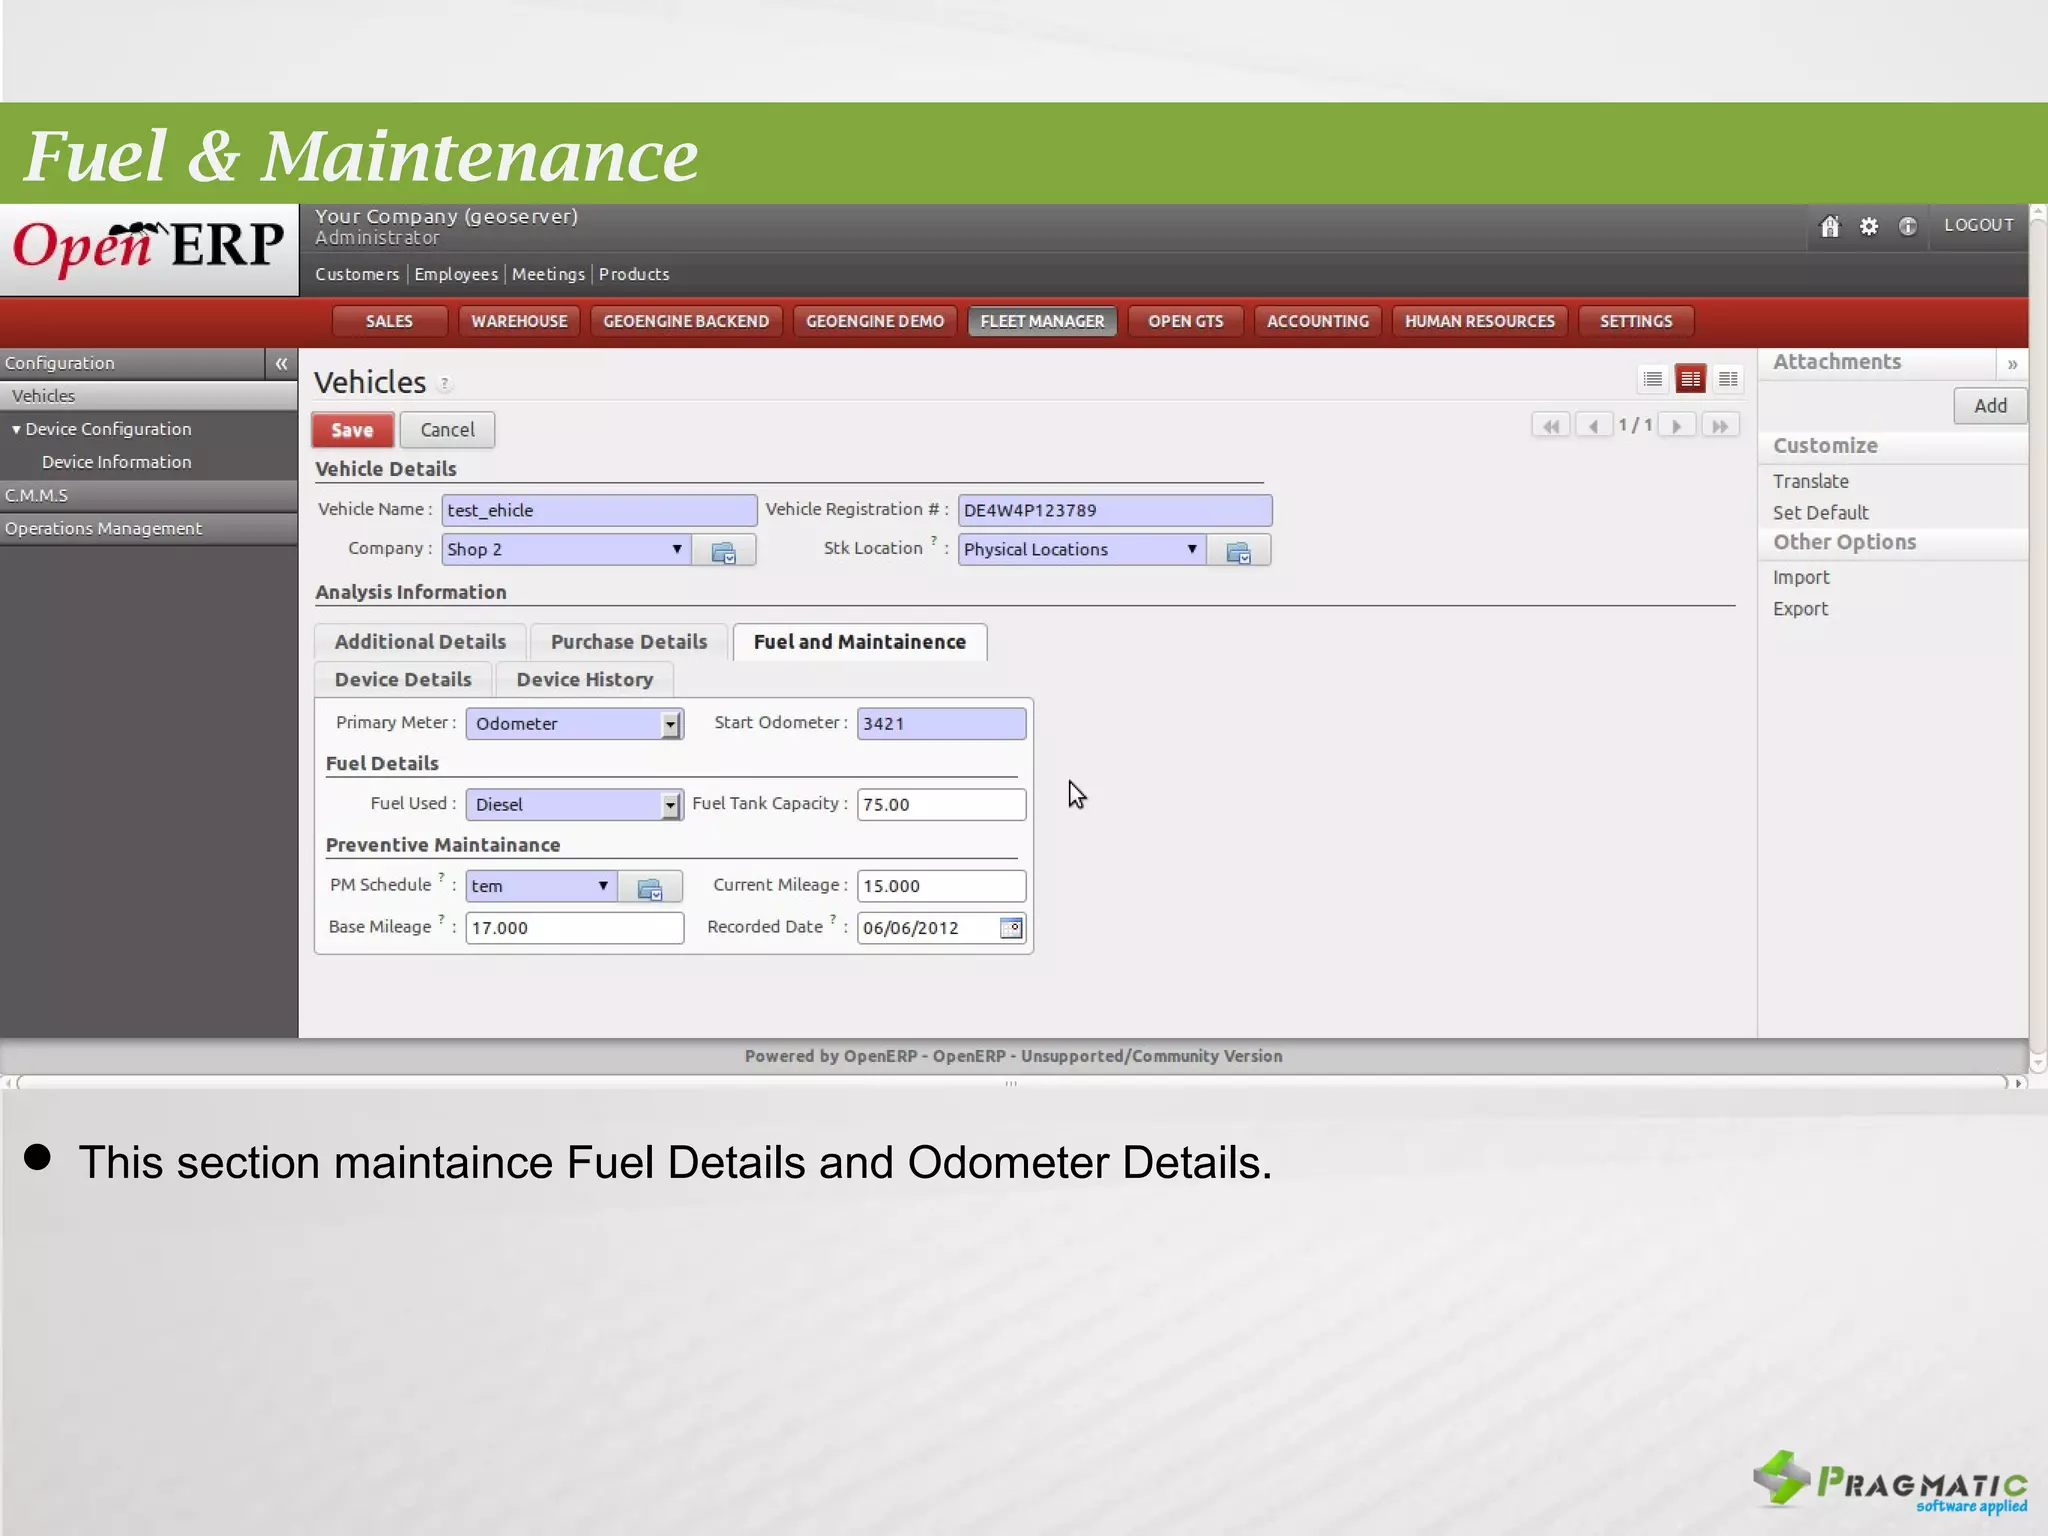Click the Start Odometer field
This screenshot has height=1536, width=2048.
941,724
